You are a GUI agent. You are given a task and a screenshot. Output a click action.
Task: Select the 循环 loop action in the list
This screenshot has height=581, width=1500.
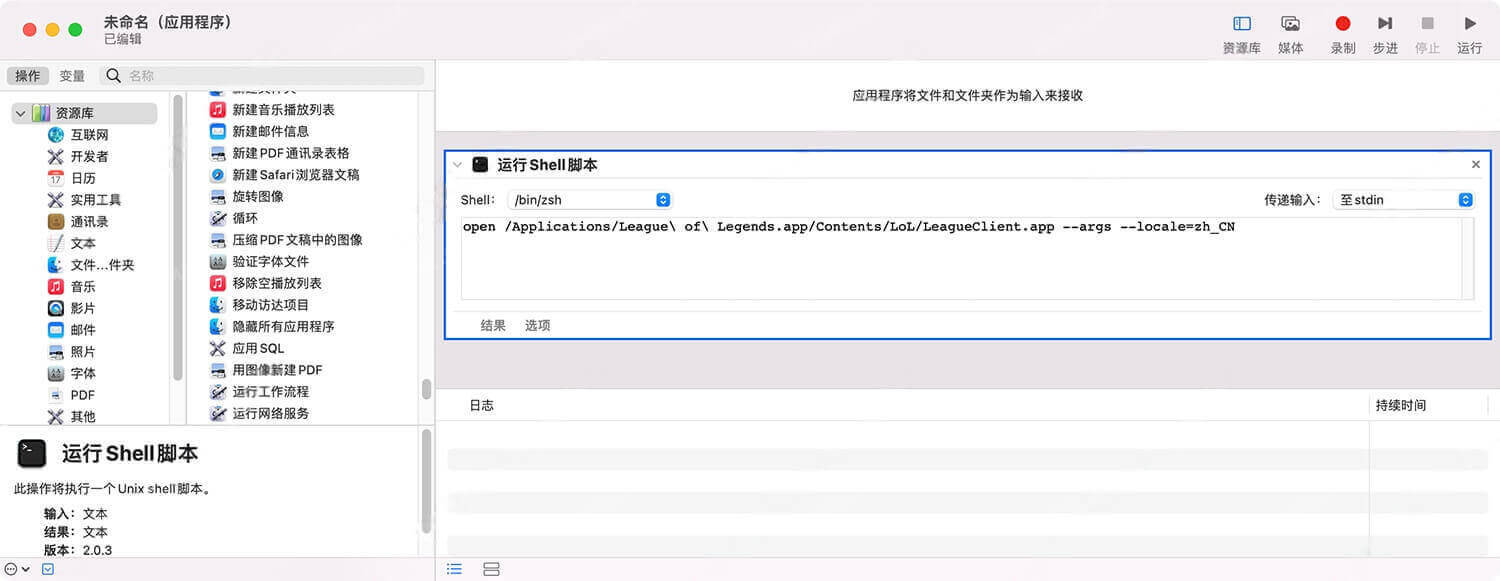(243, 217)
